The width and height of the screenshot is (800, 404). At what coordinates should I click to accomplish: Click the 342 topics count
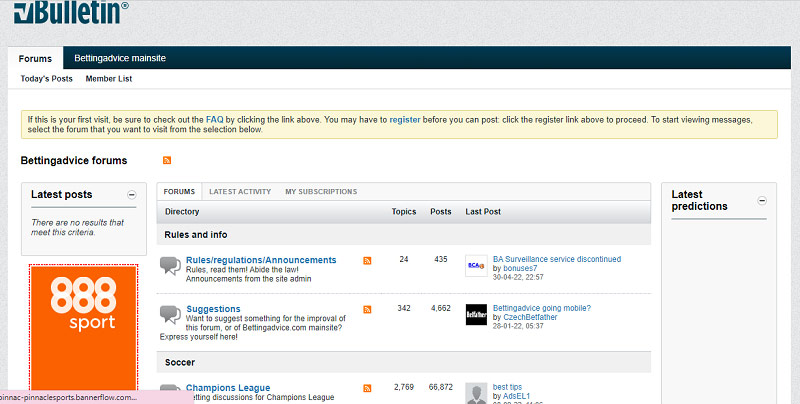pos(404,308)
